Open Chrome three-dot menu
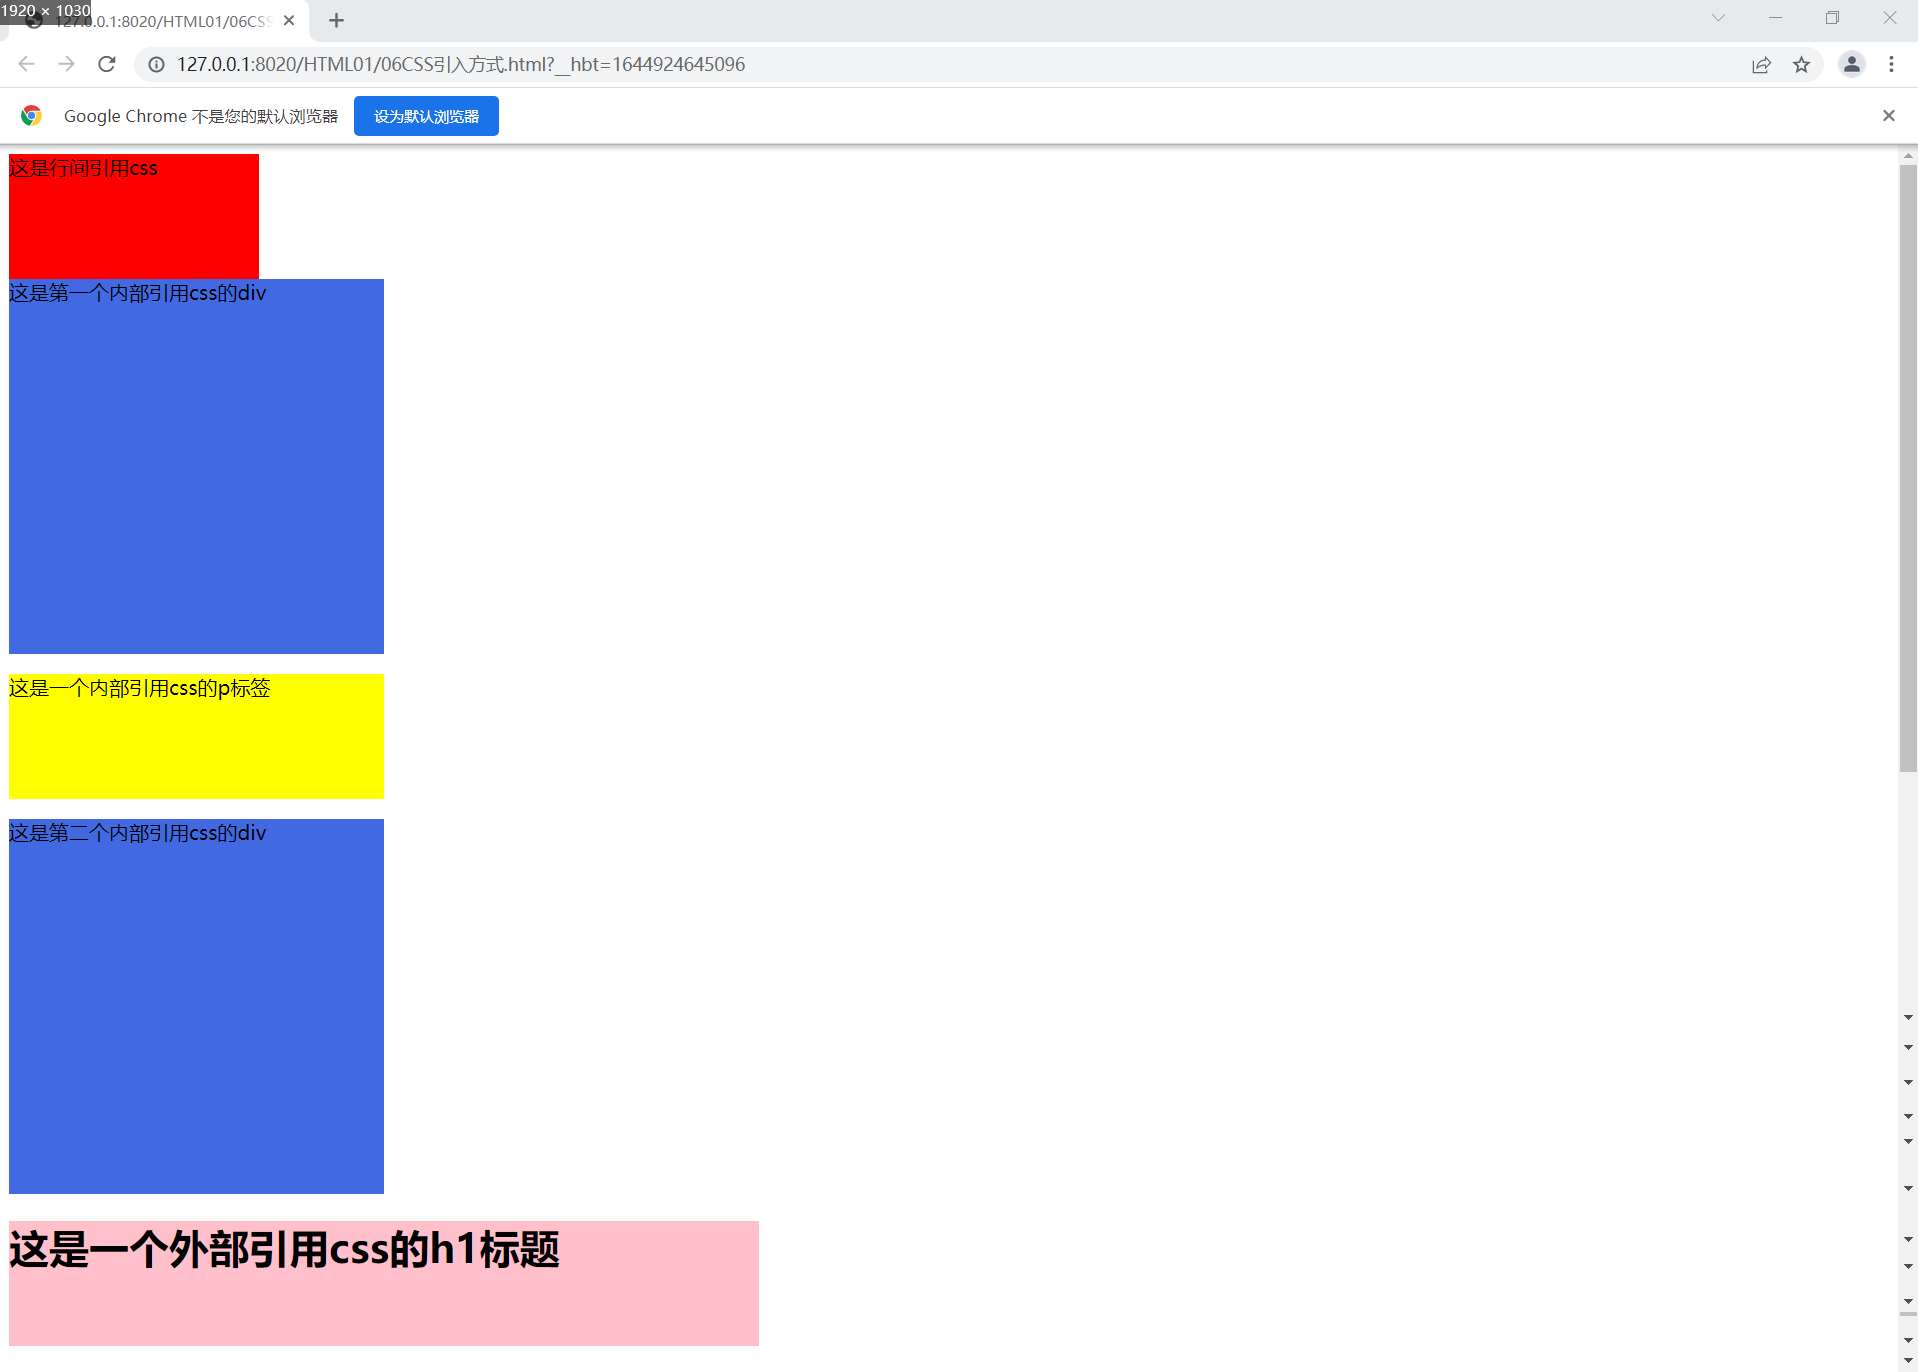 coord(1891,64)
